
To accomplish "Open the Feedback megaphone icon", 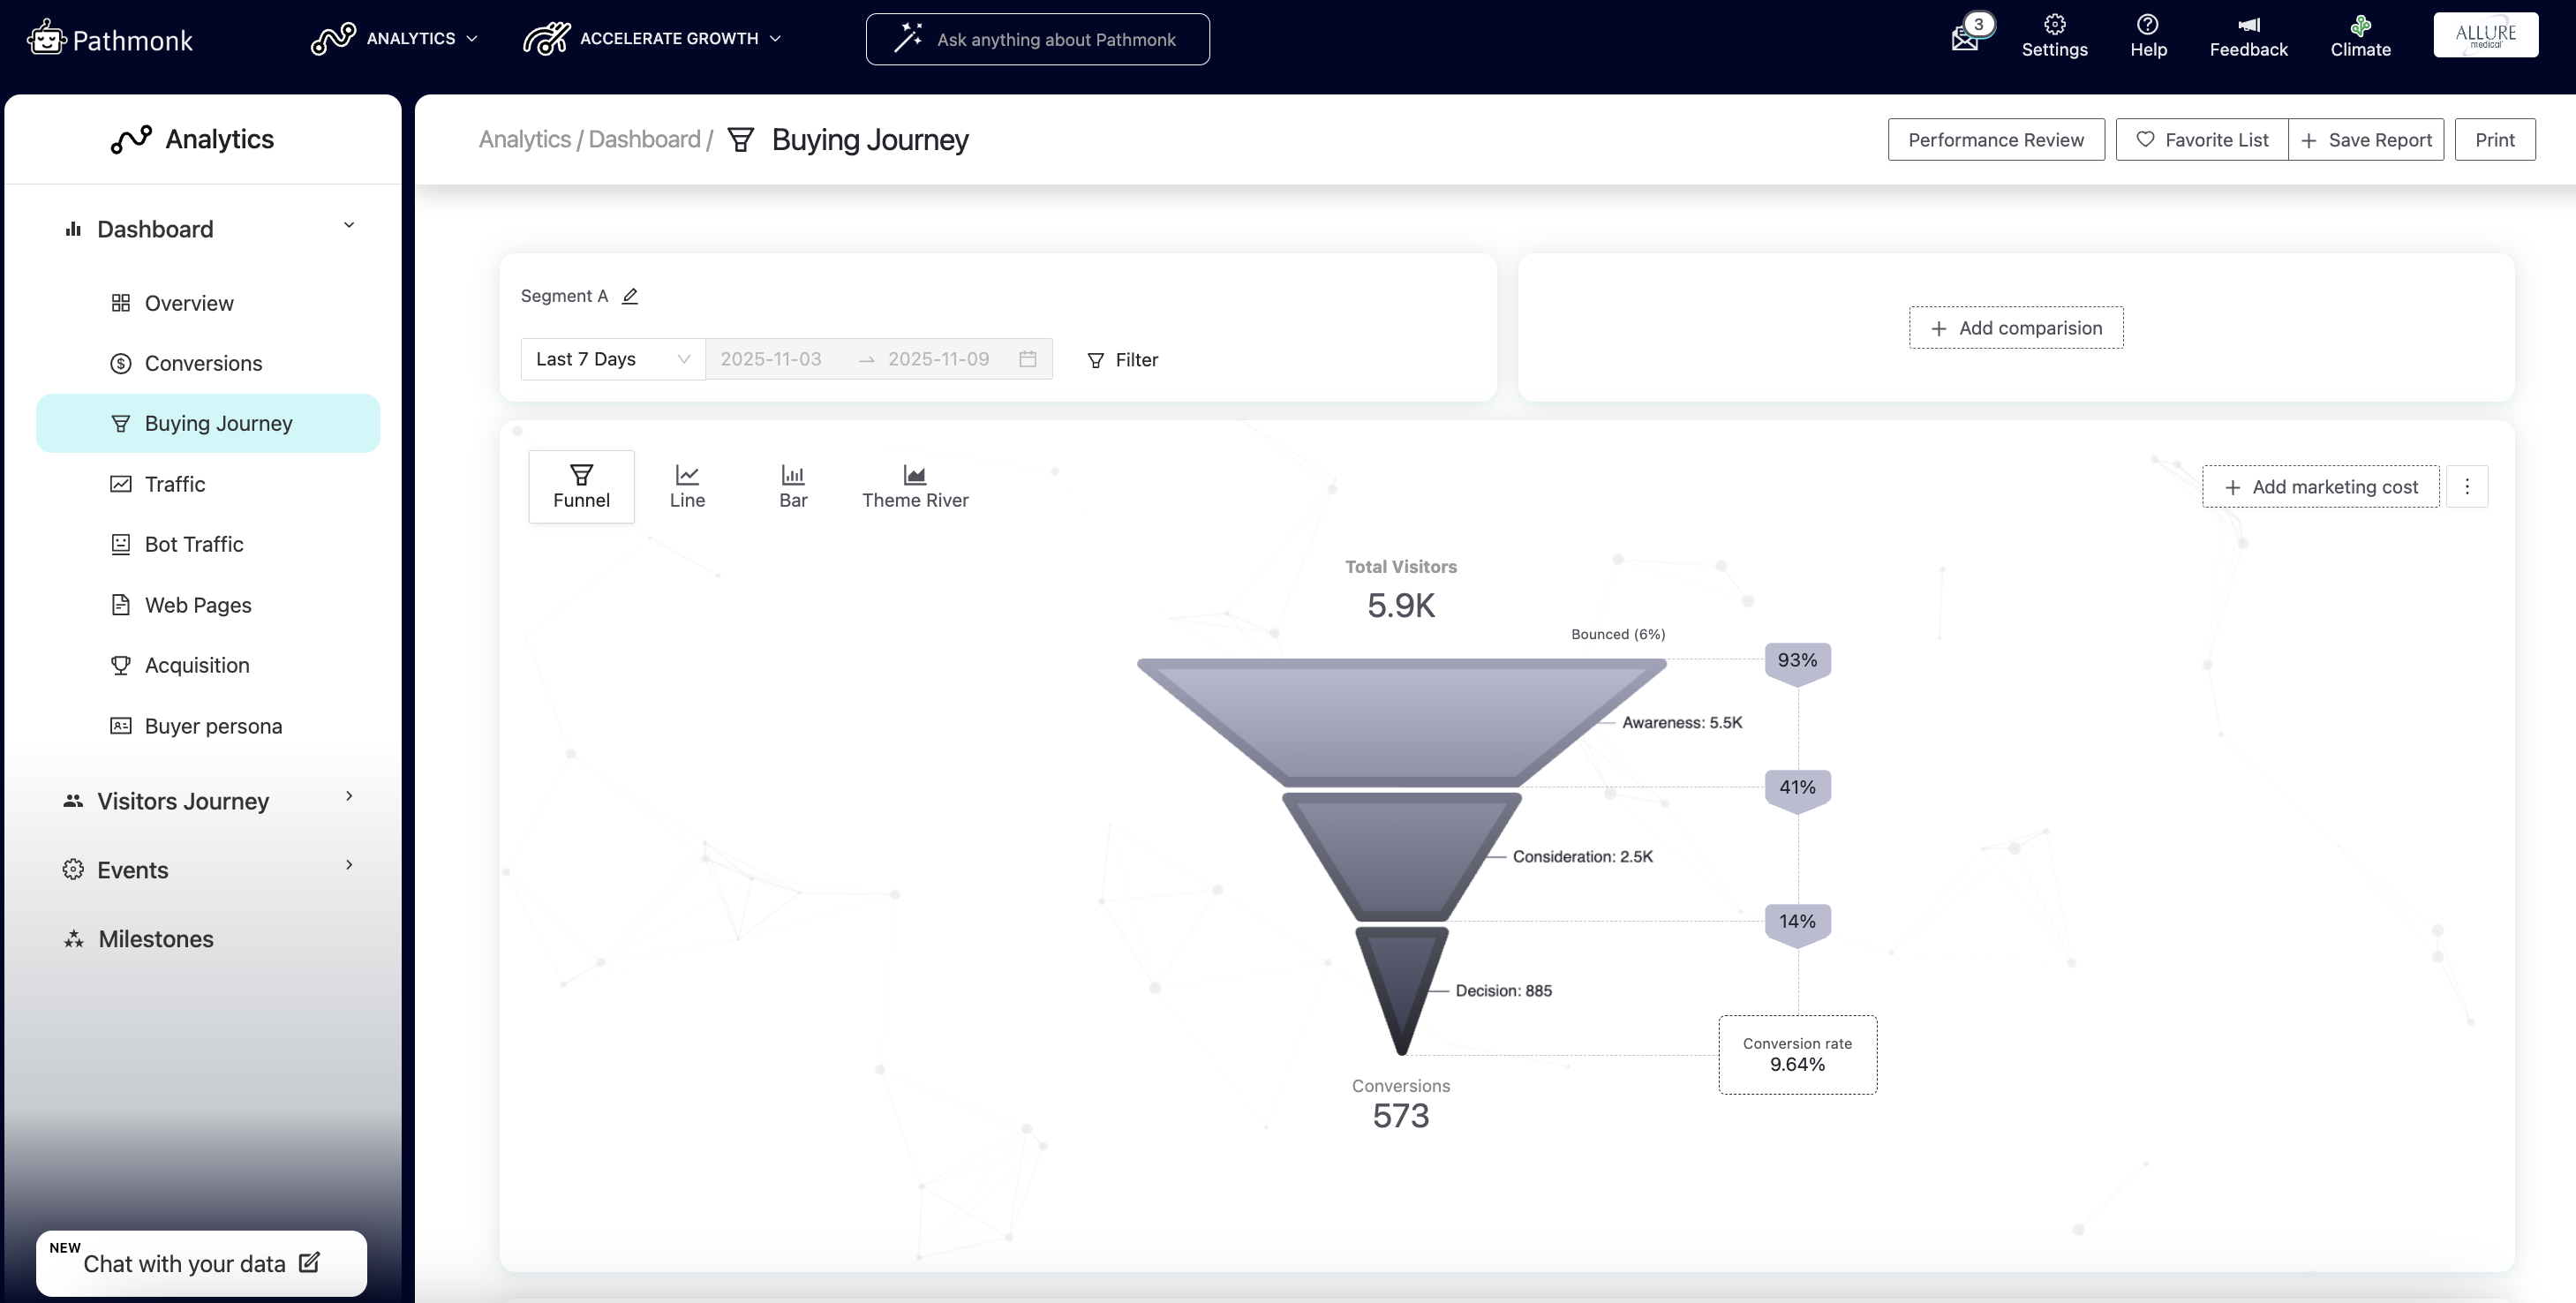I will [x=2248, y=25].
